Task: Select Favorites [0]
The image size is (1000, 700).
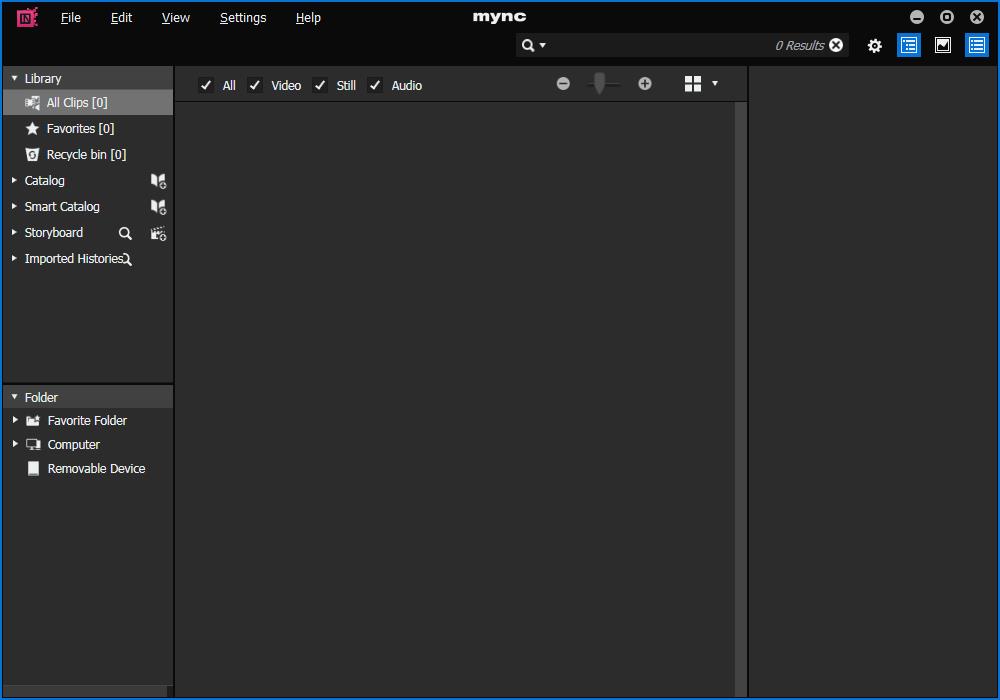Action: click(x=88, y=129)
